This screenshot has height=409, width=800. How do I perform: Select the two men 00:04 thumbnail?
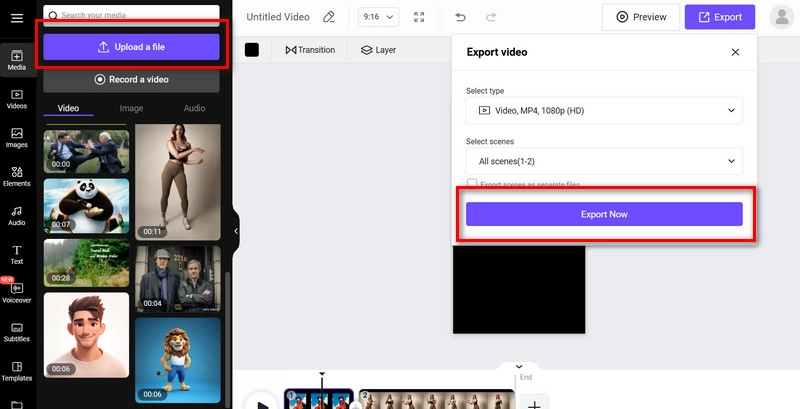tap(178, 279)
